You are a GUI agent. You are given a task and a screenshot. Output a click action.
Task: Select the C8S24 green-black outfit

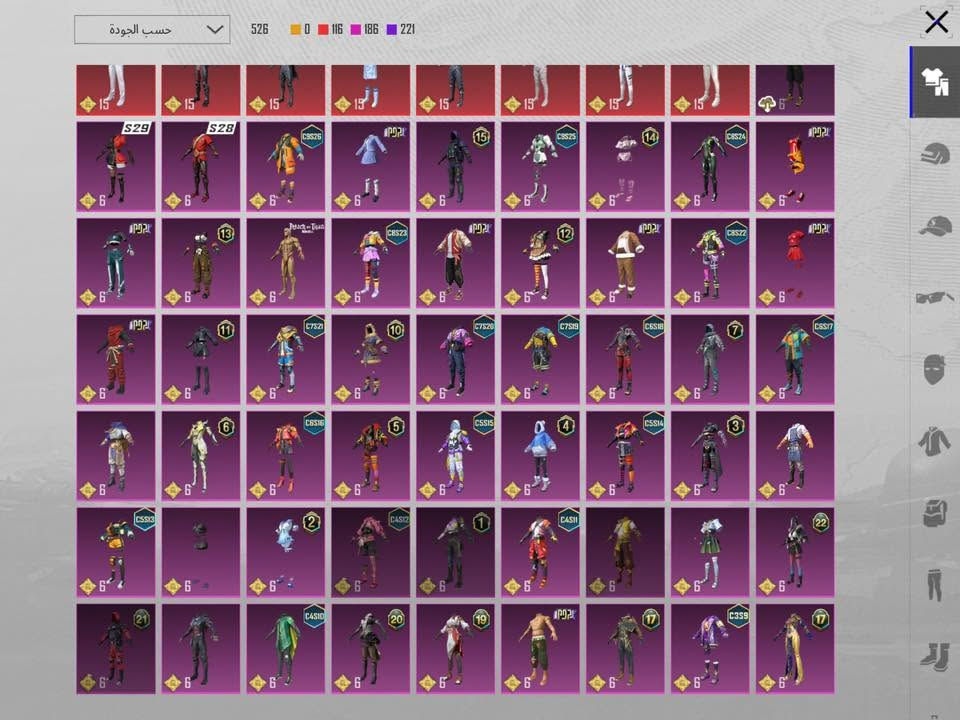(710, 167)
